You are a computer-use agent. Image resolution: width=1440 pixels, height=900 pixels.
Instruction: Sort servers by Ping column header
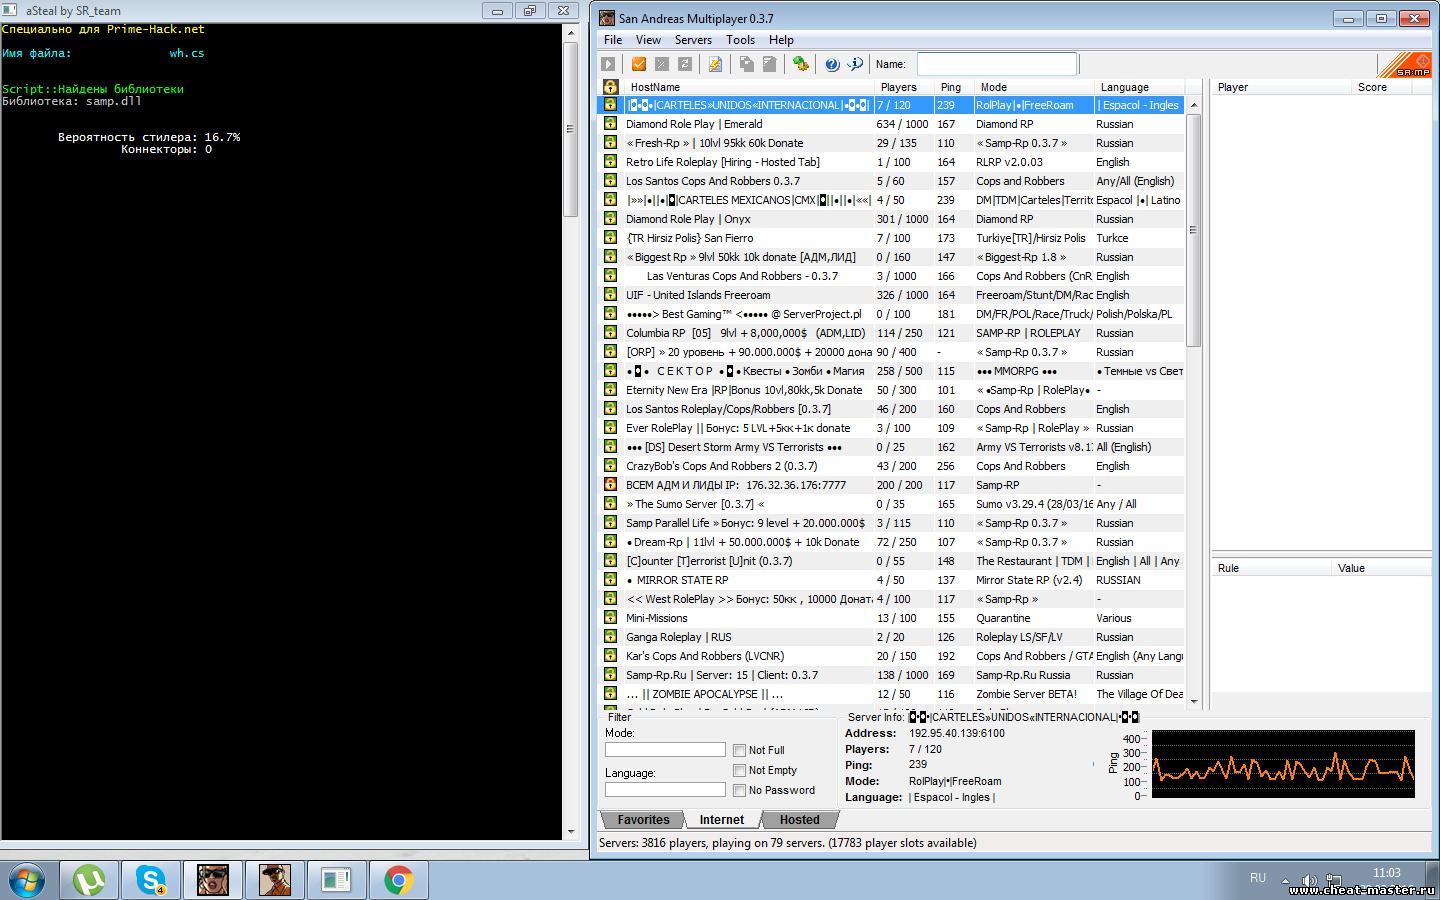(954, 87)
